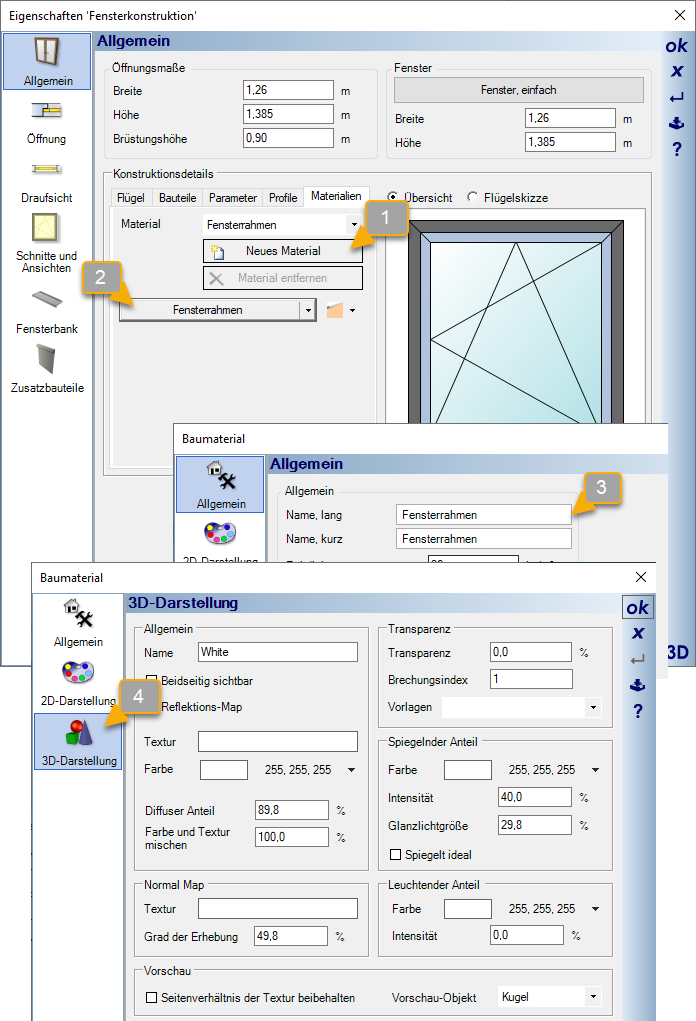Expand the Material Fensterrahmen combo box
The width and height of the screenshot is (696, 1021).
click(353, 226)
